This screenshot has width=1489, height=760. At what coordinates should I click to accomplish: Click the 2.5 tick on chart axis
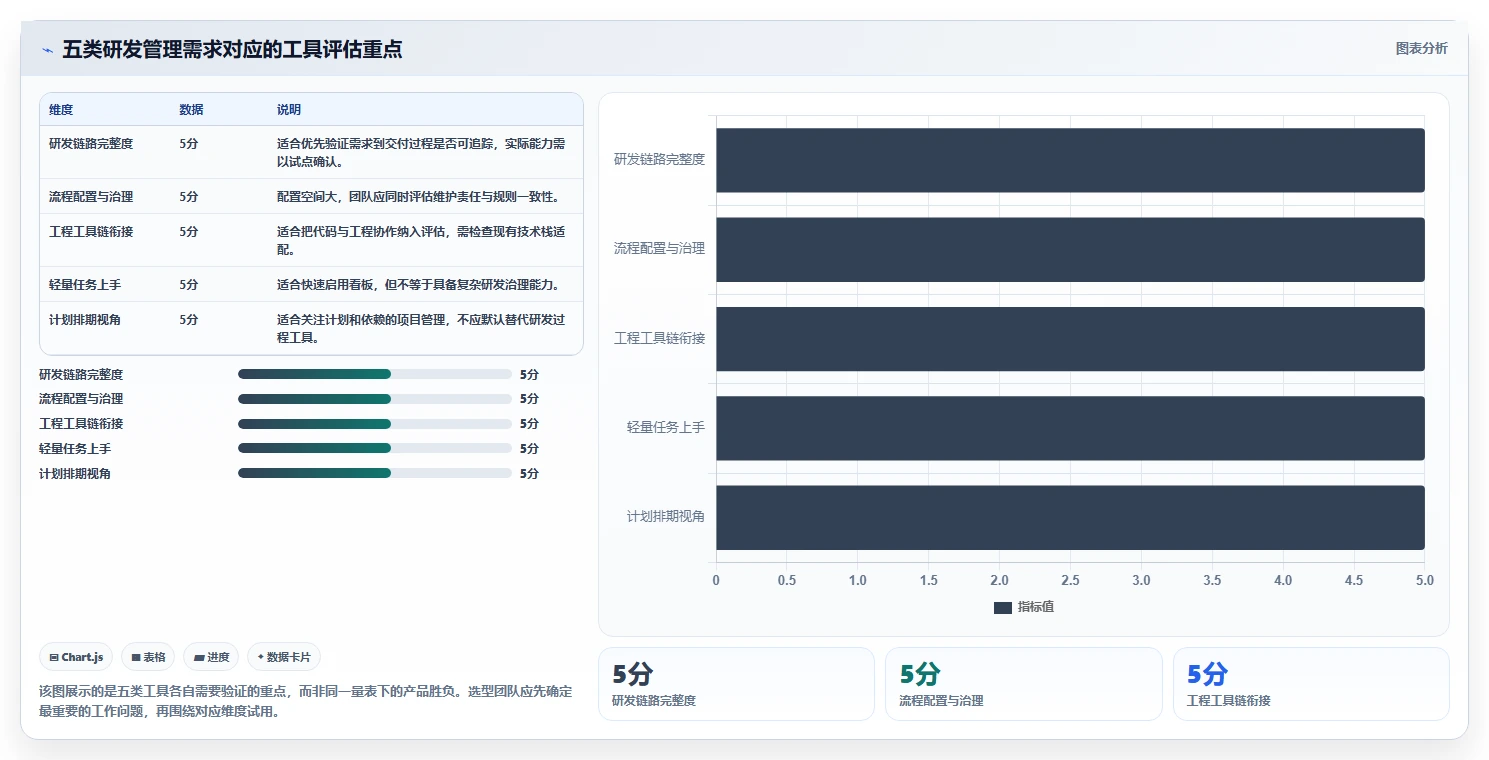pos(1070,581)
